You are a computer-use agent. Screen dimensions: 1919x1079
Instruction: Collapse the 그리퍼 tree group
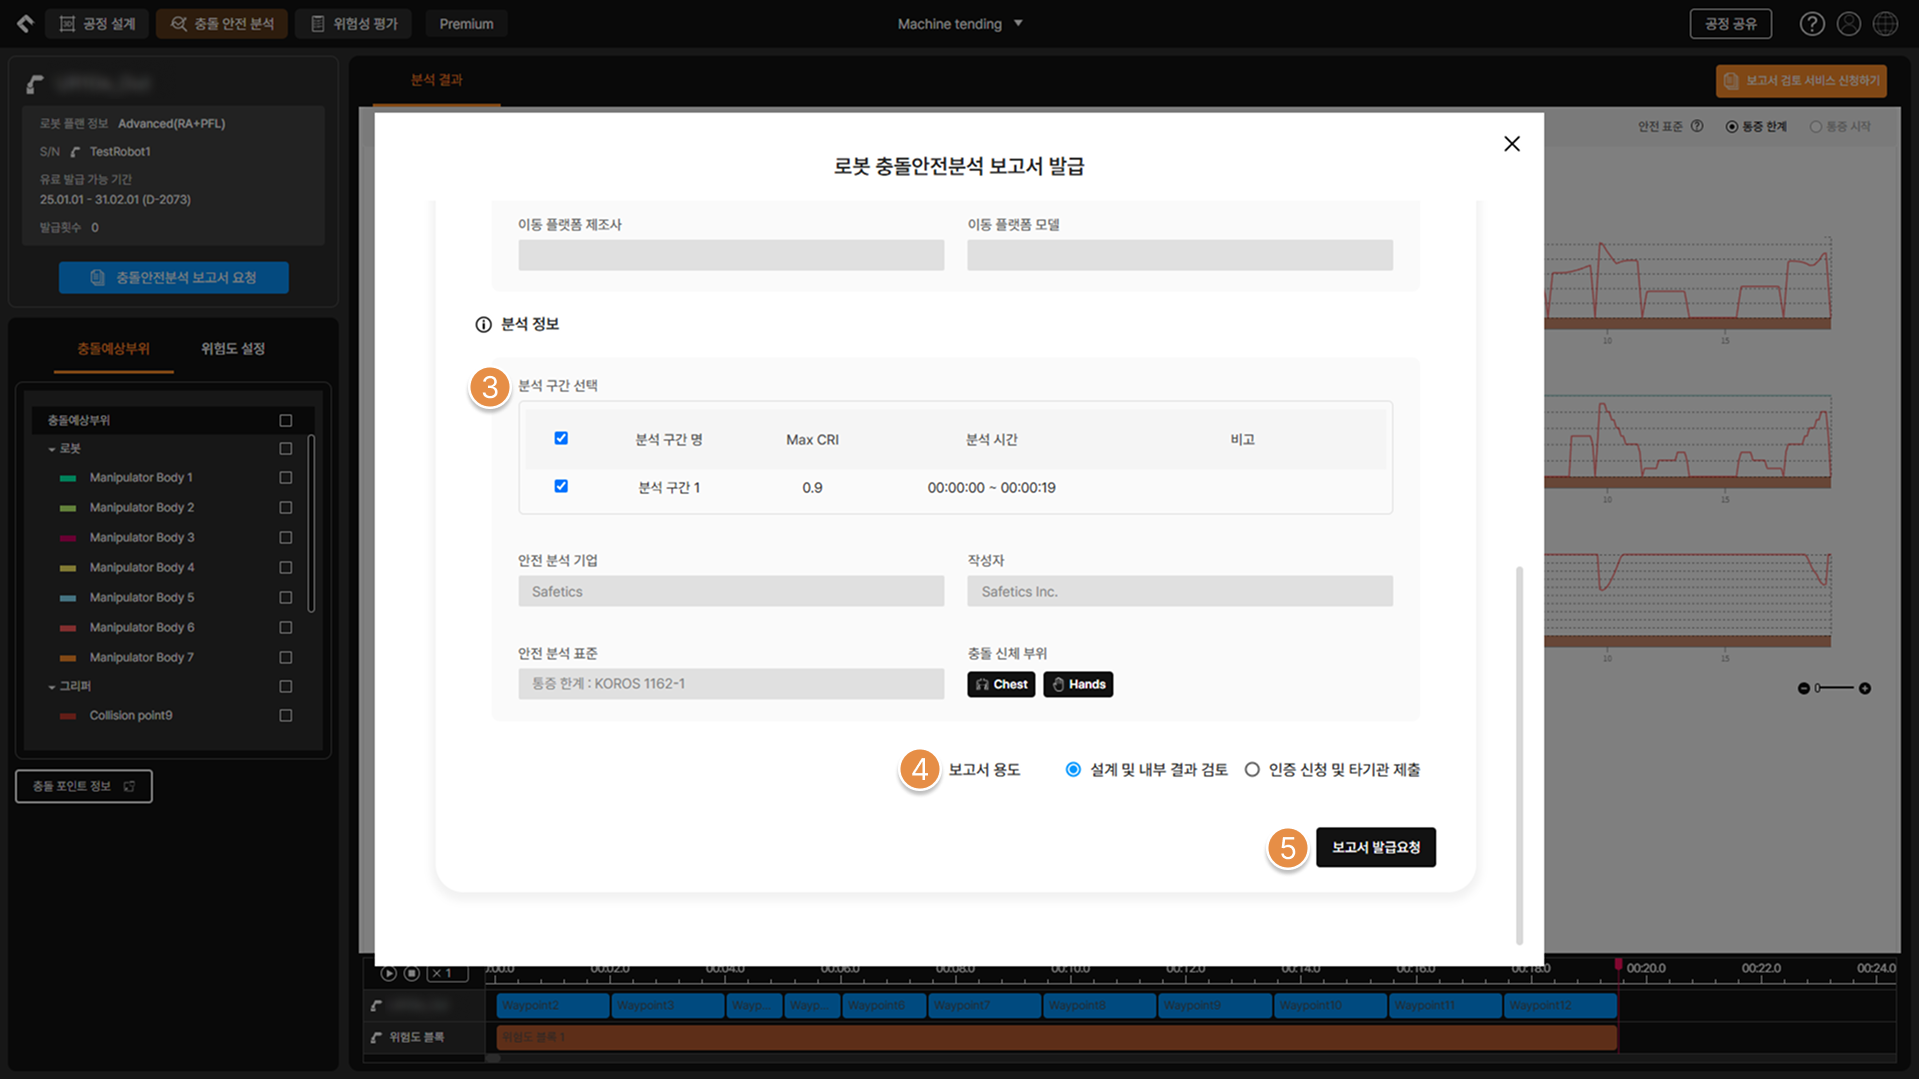(x=52, y=687)
